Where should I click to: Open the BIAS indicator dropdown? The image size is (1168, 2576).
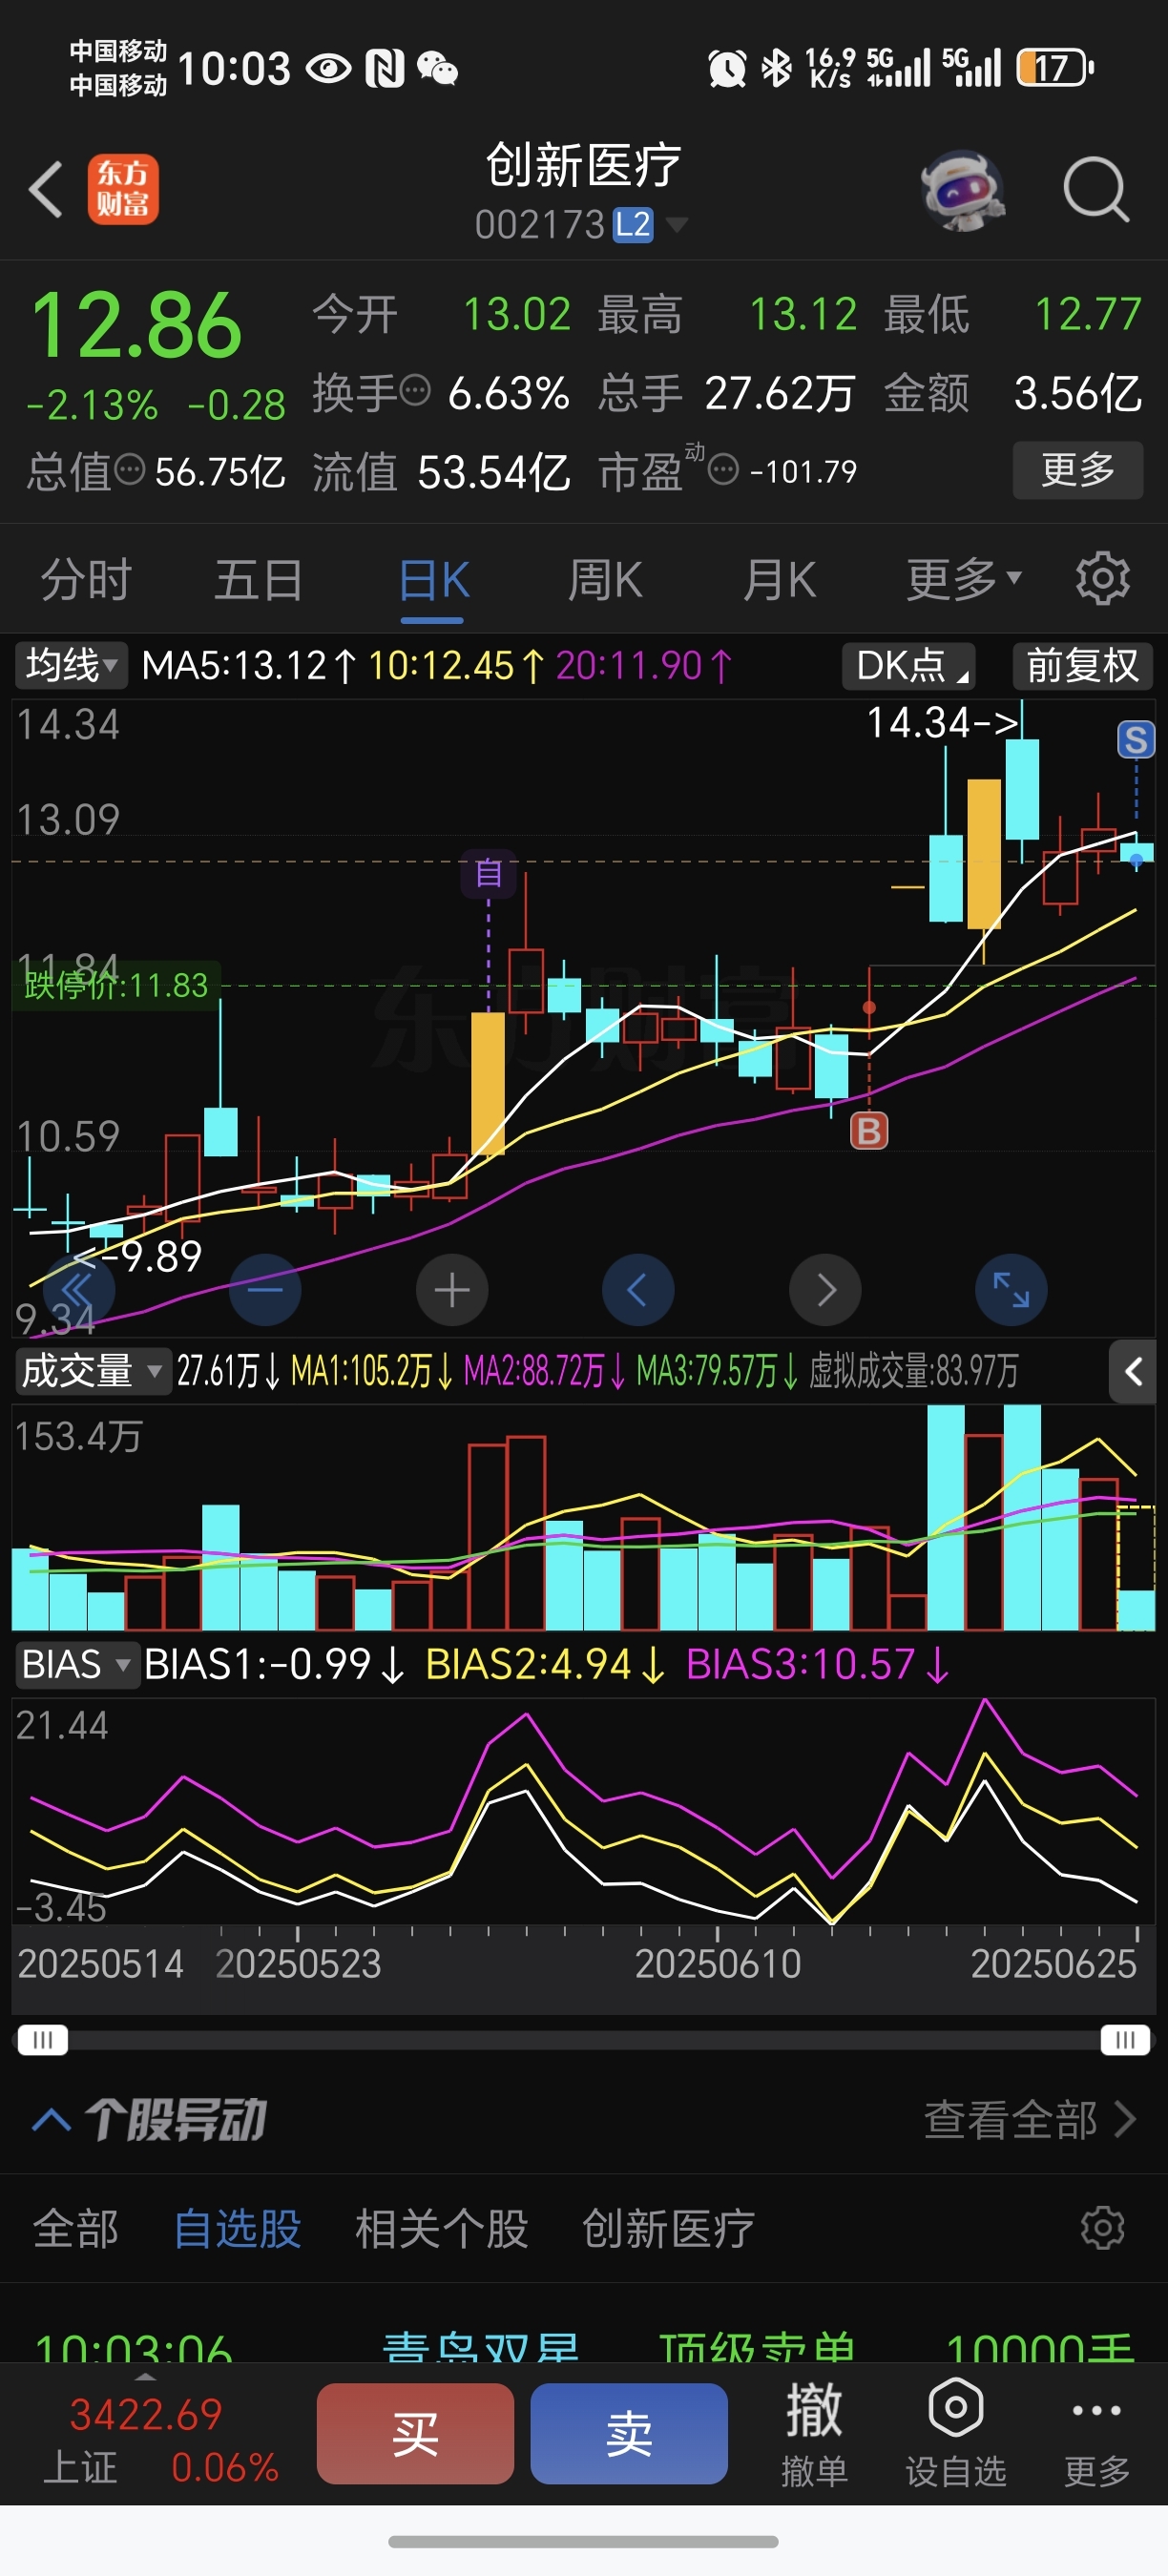(x=76, y=1665)
